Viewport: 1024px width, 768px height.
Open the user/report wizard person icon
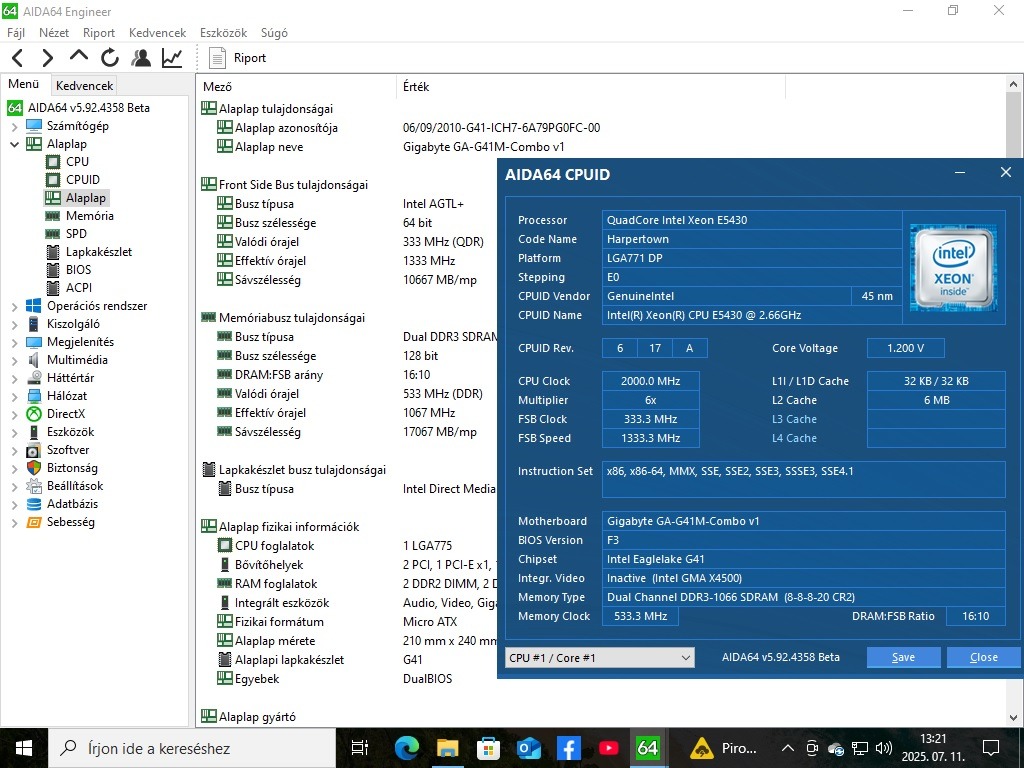click(140, 58)
